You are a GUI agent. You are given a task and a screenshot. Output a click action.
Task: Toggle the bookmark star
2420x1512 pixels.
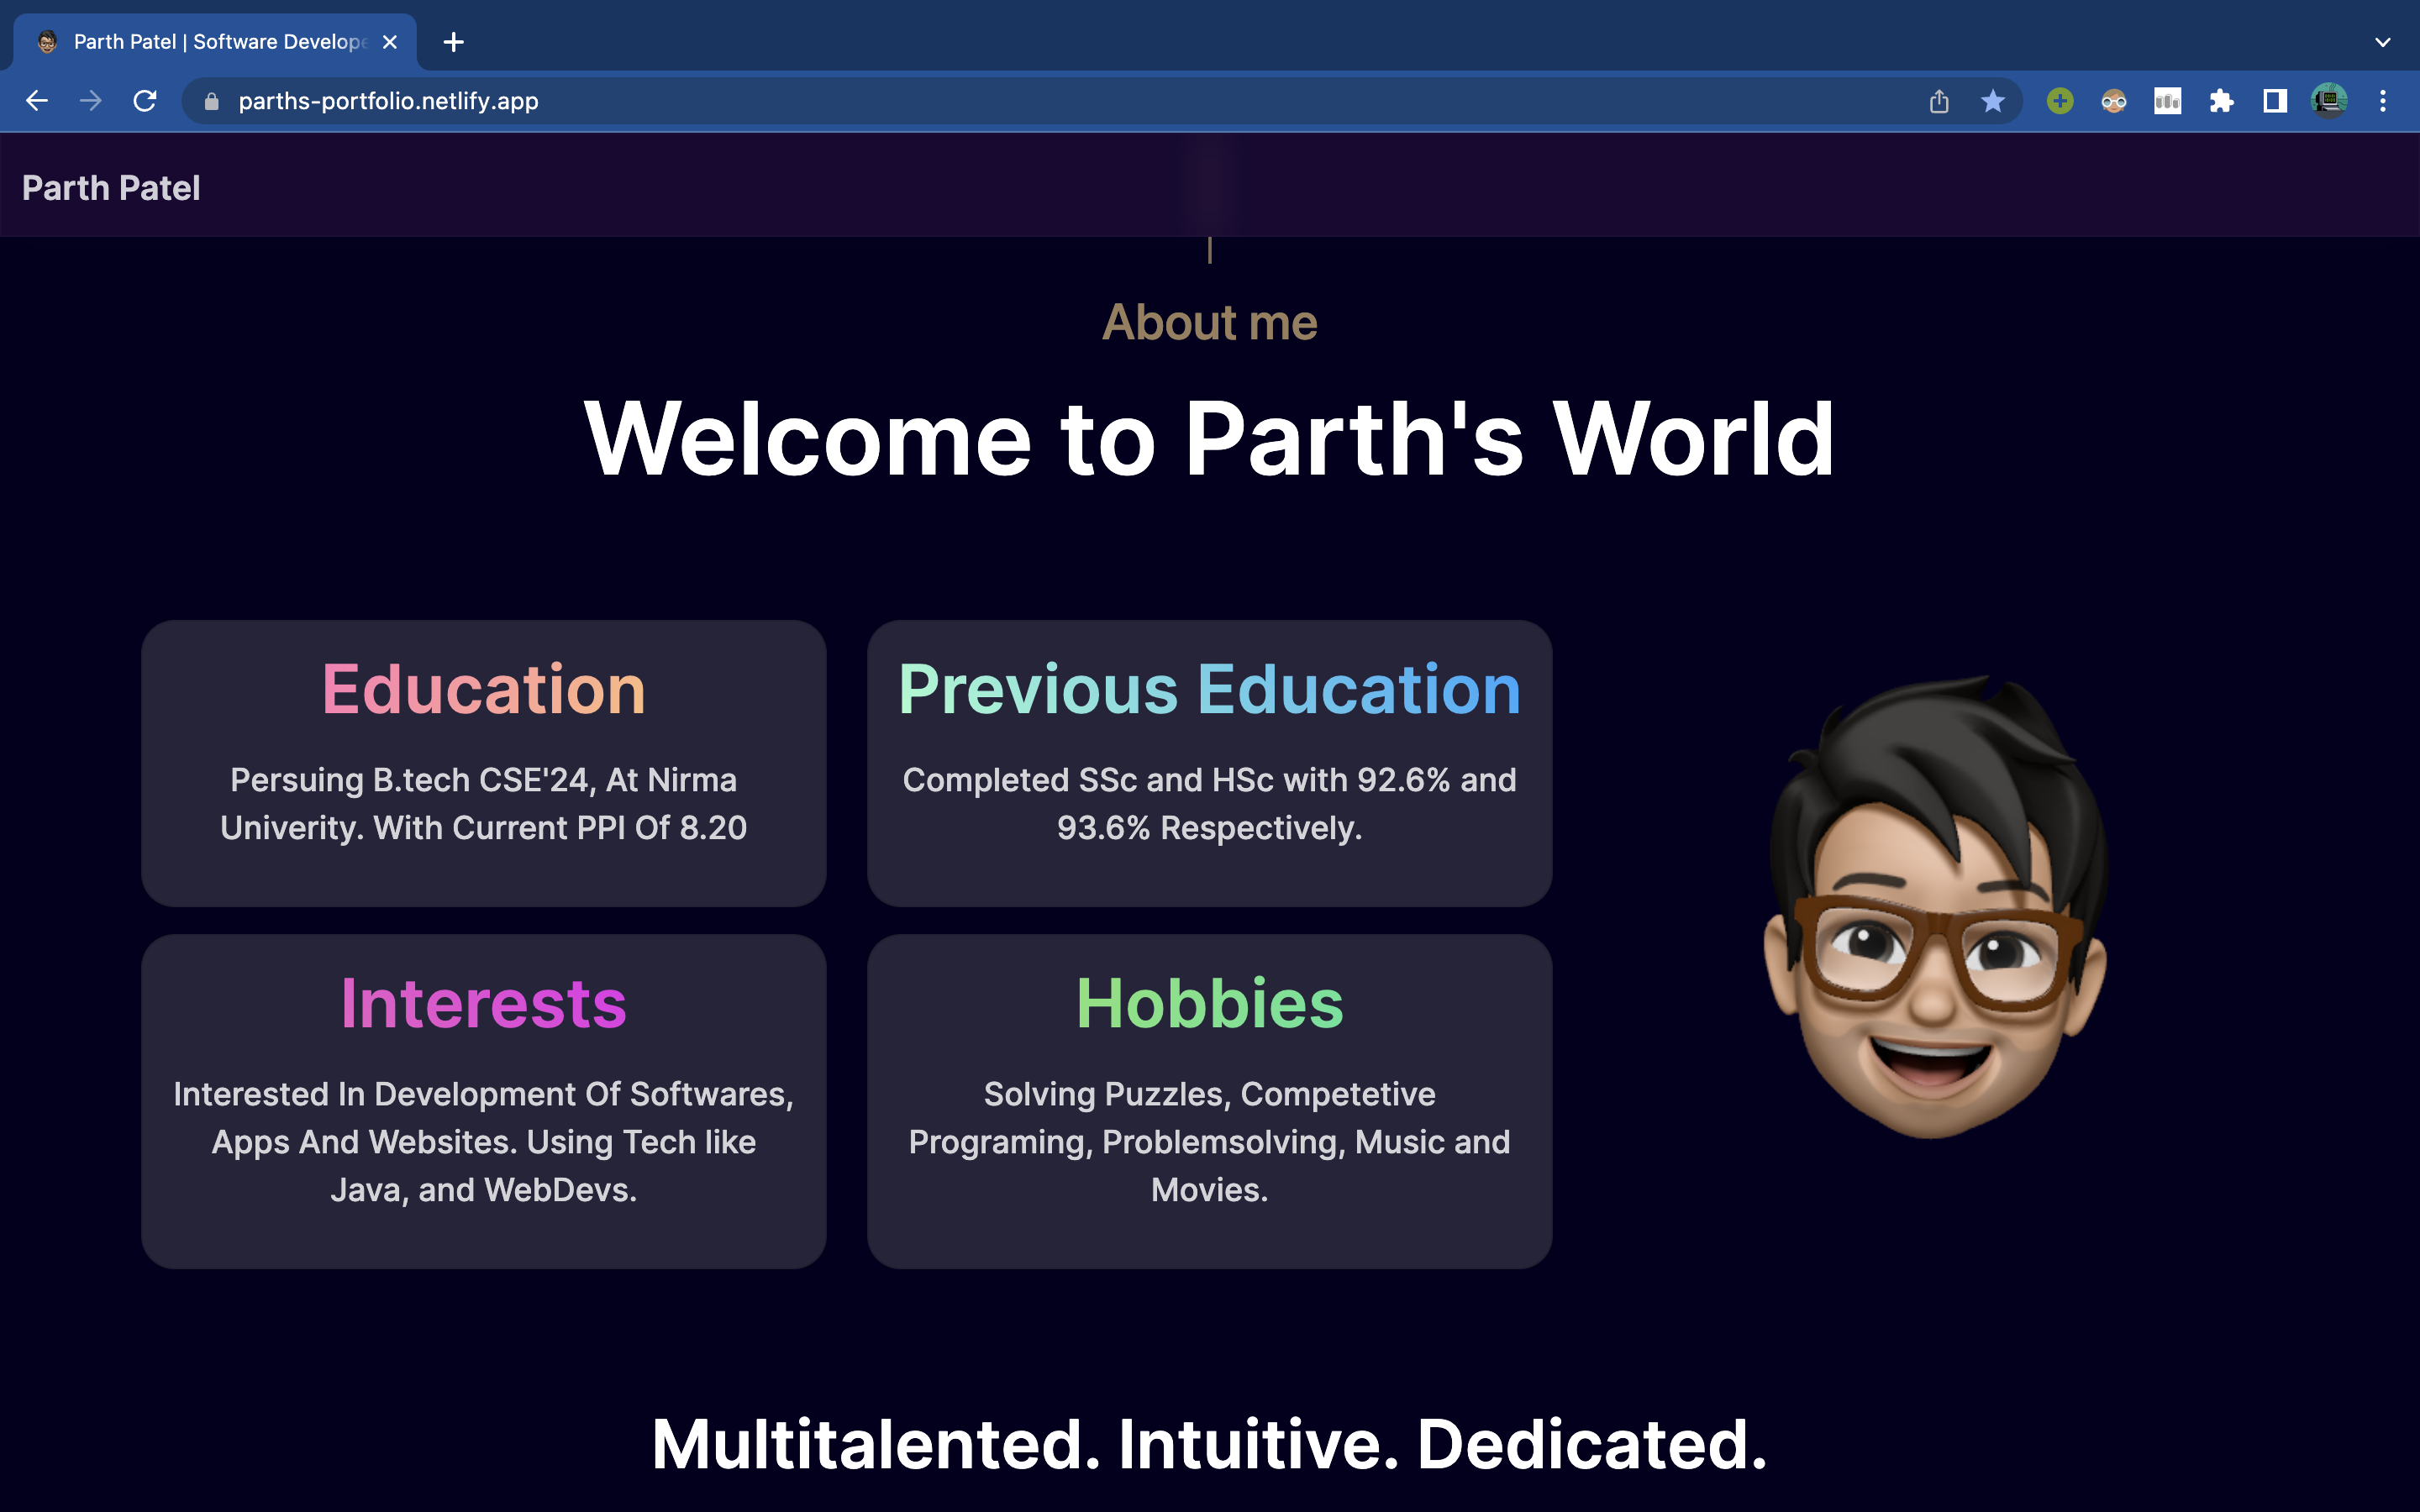(x=1993, y=101)
